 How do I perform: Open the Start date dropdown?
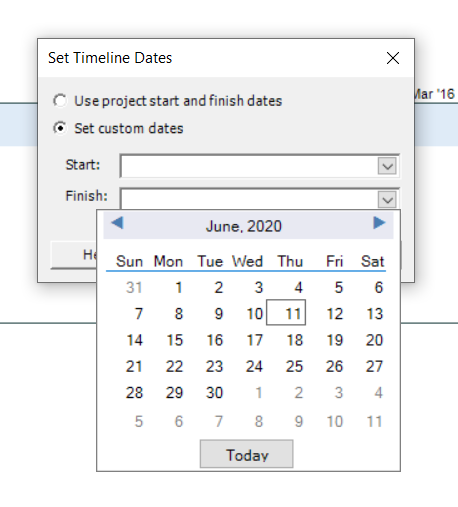[x=387, y=166]
